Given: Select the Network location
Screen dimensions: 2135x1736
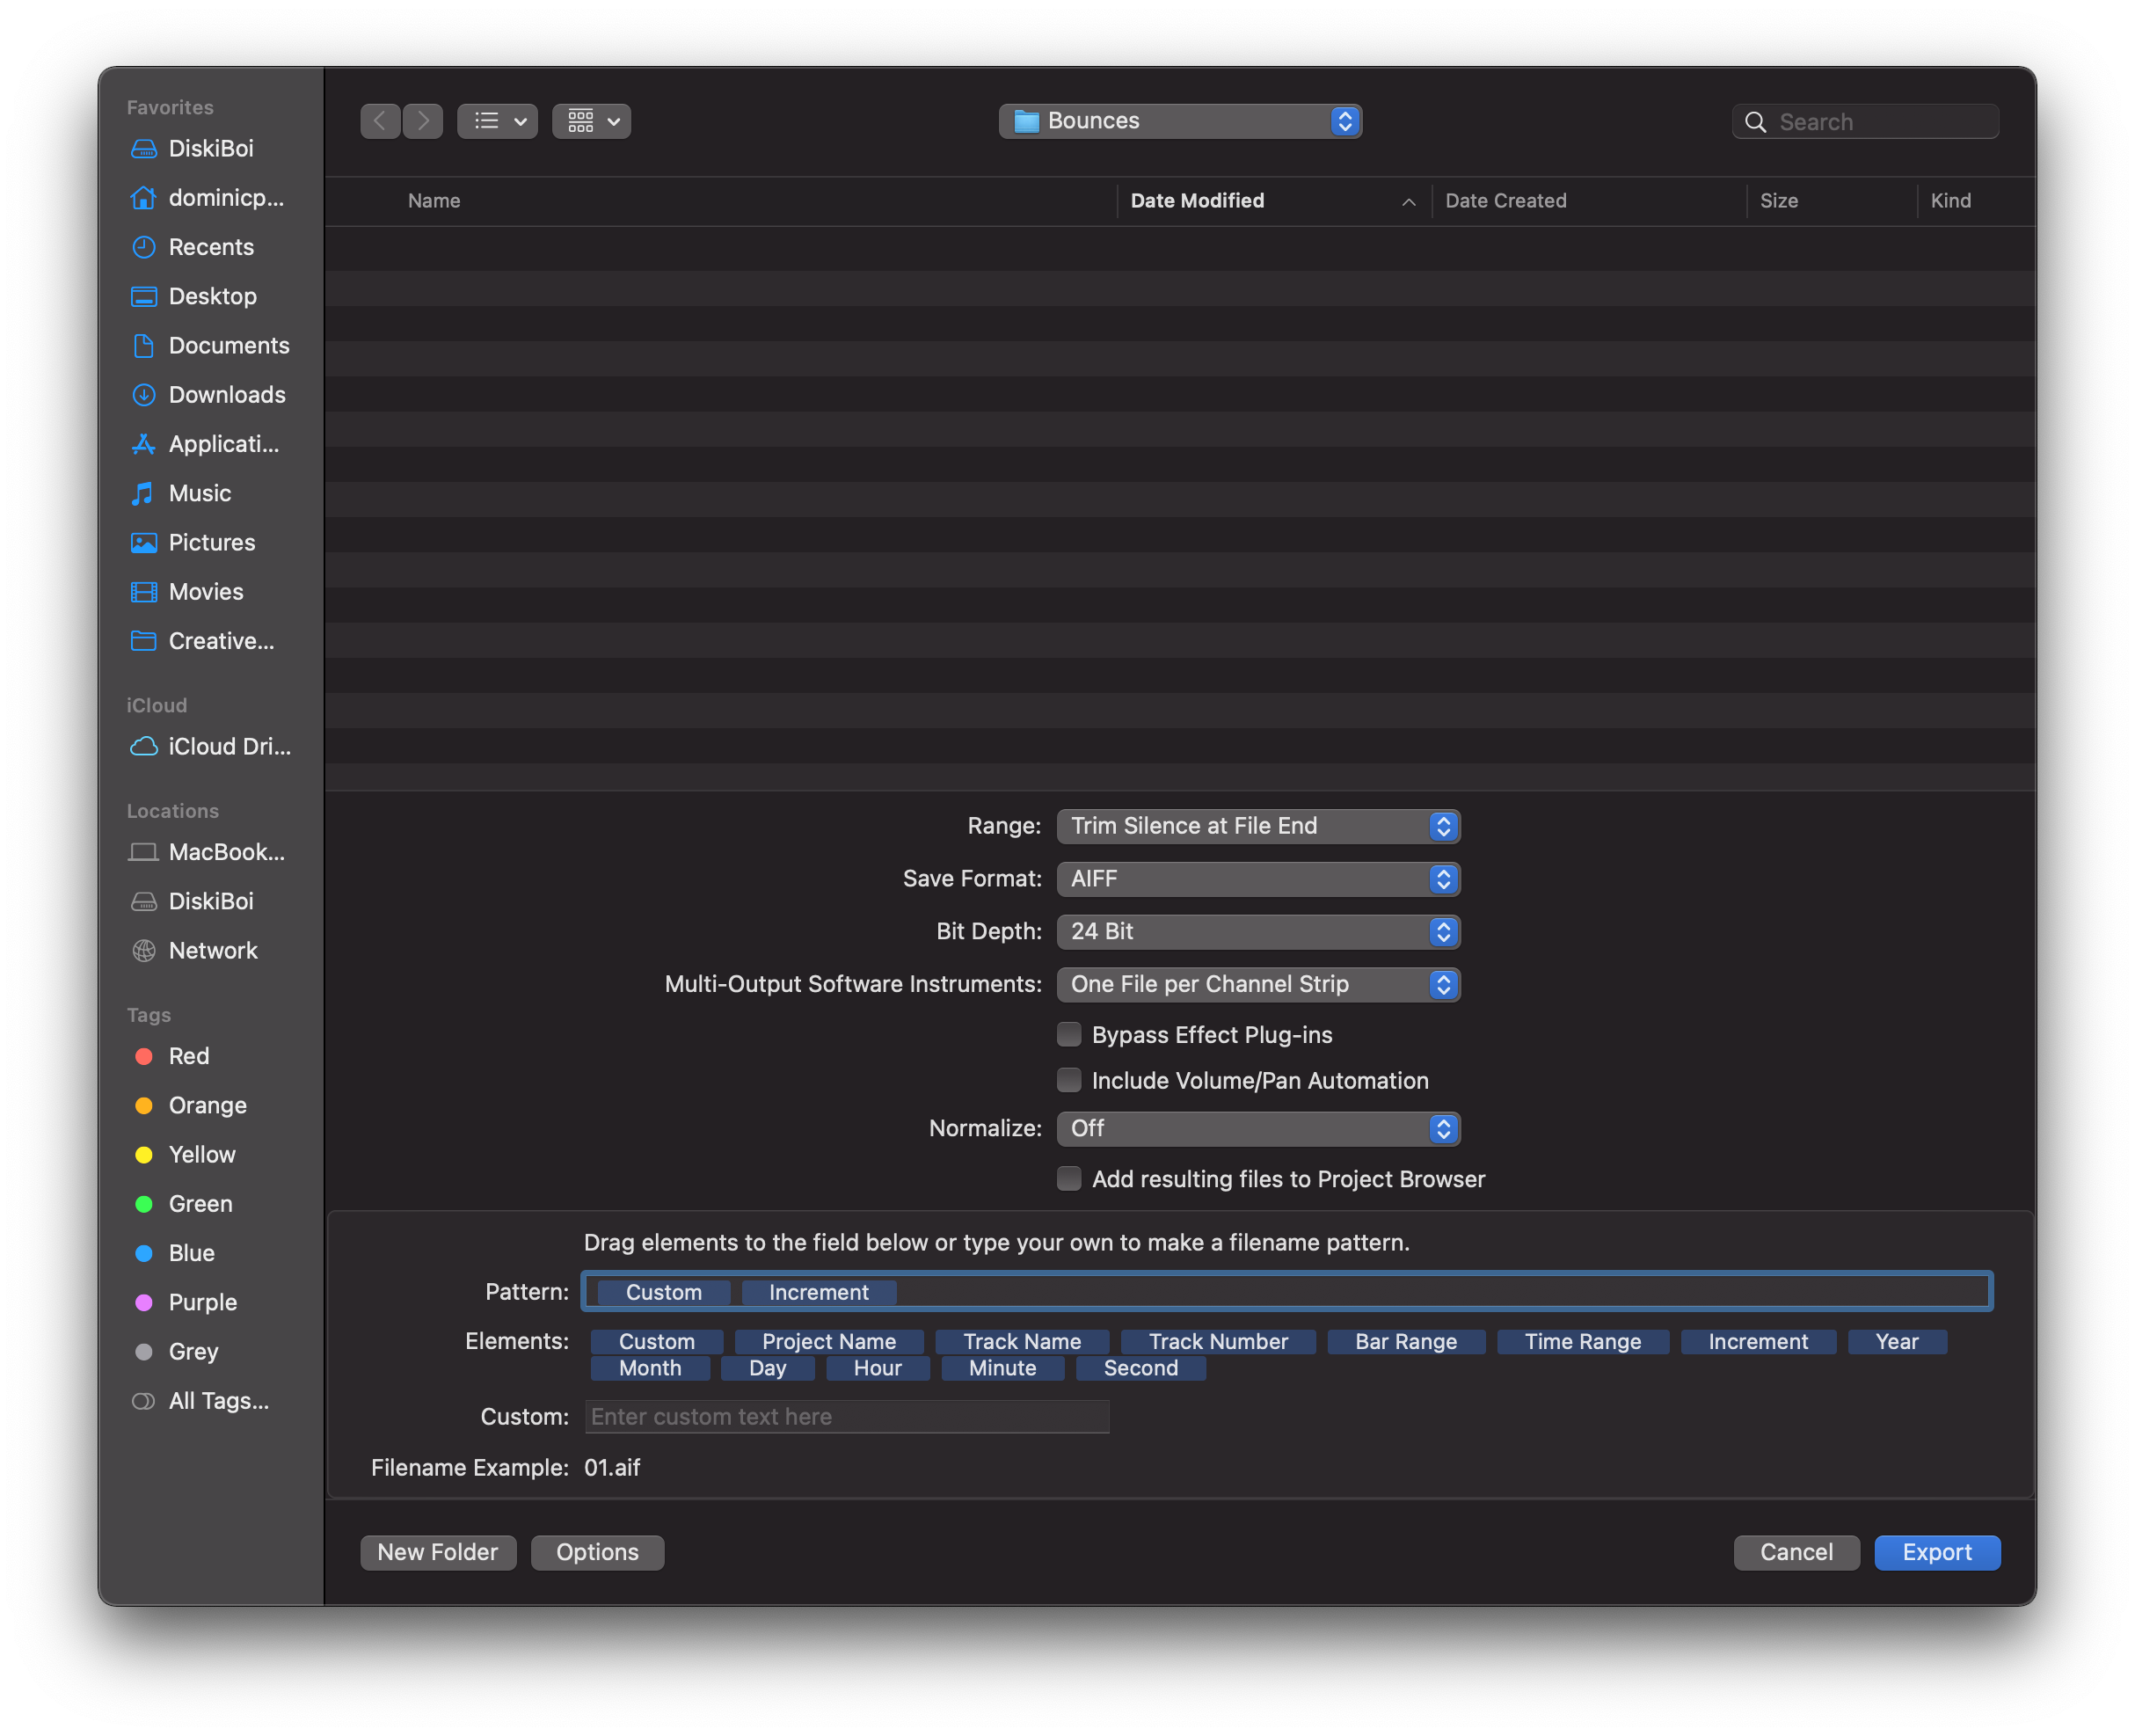Looking at the screenshot, I should tap(212, 951).
